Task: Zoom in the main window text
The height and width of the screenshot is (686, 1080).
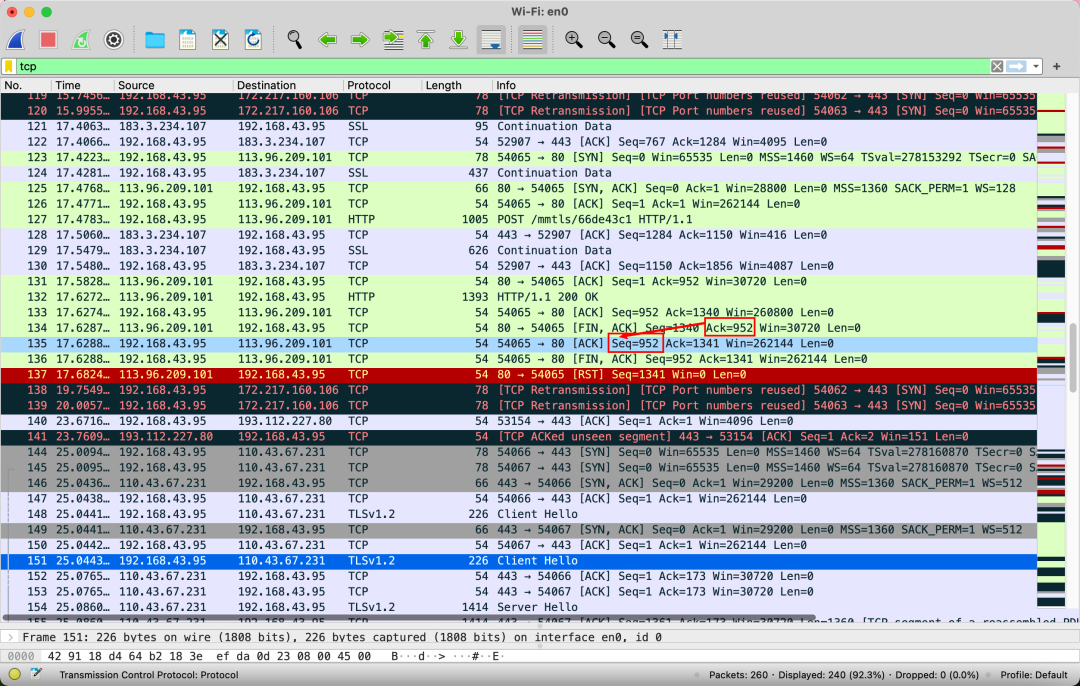Action: click(x=573, y=40)
